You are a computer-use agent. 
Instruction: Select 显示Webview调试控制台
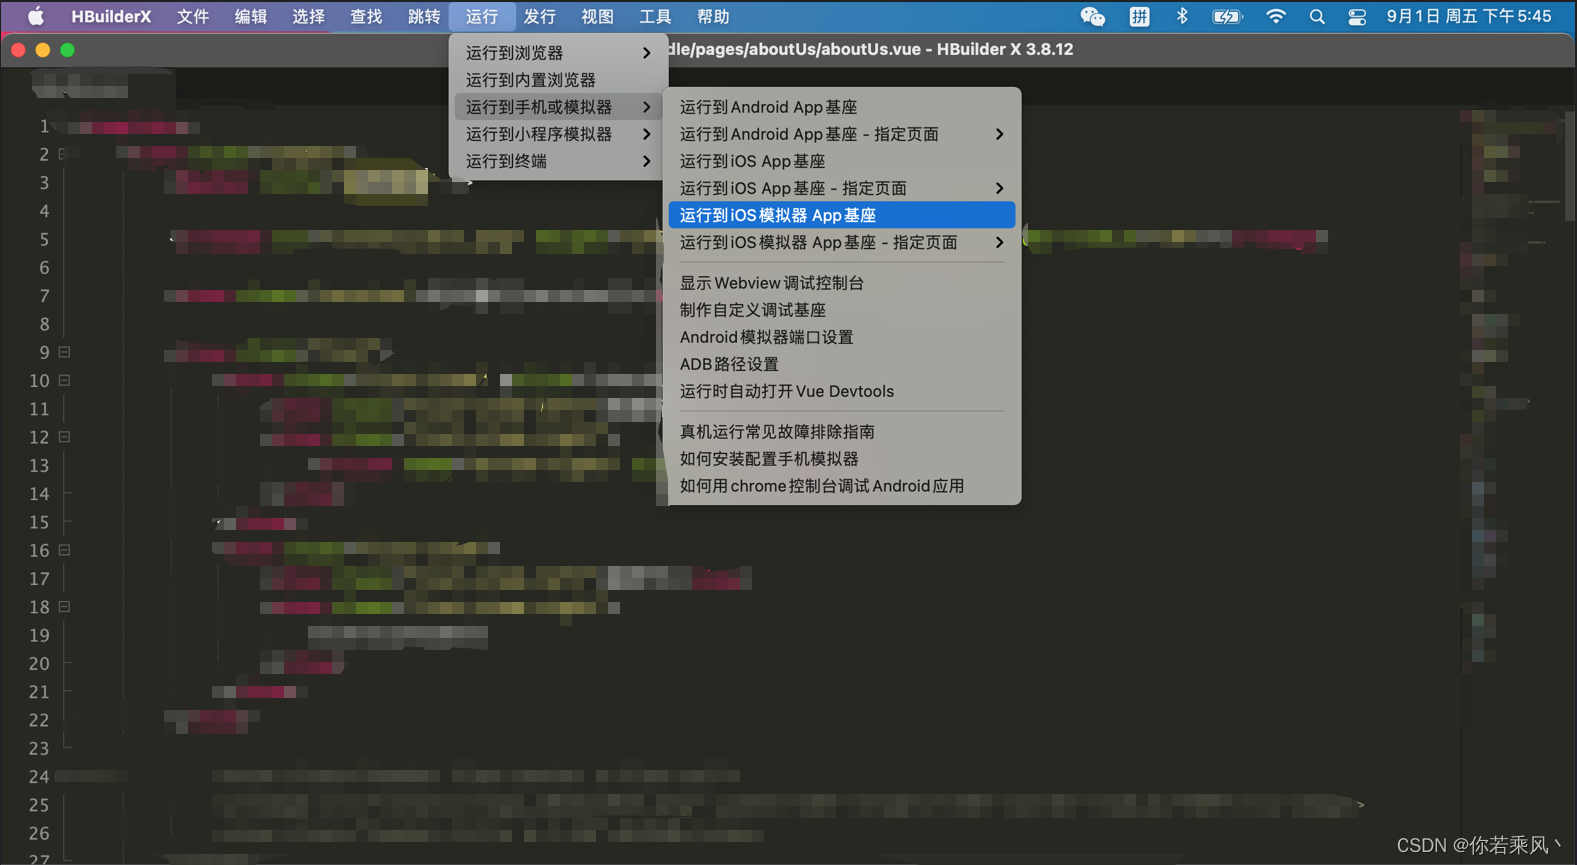(842, 283)
